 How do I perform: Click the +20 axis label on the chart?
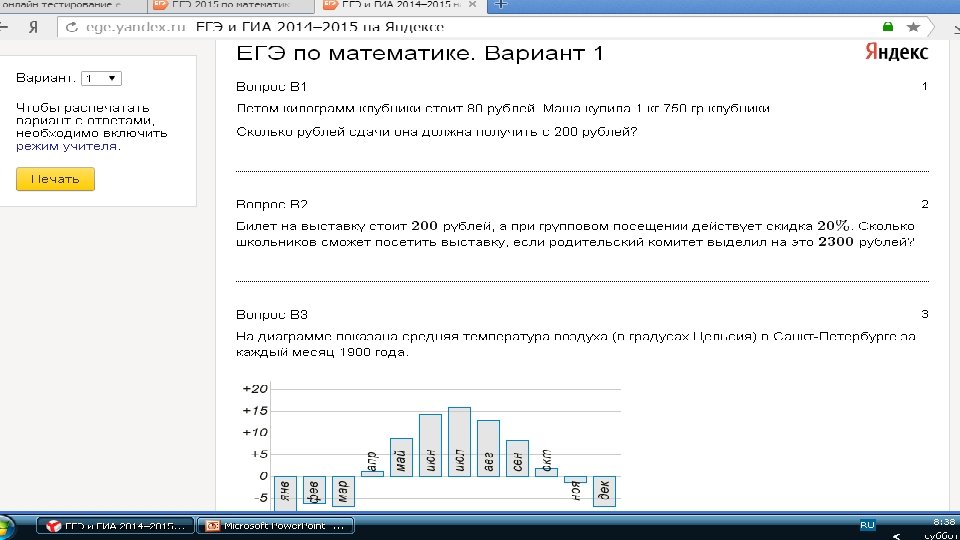tap(255, 389)
